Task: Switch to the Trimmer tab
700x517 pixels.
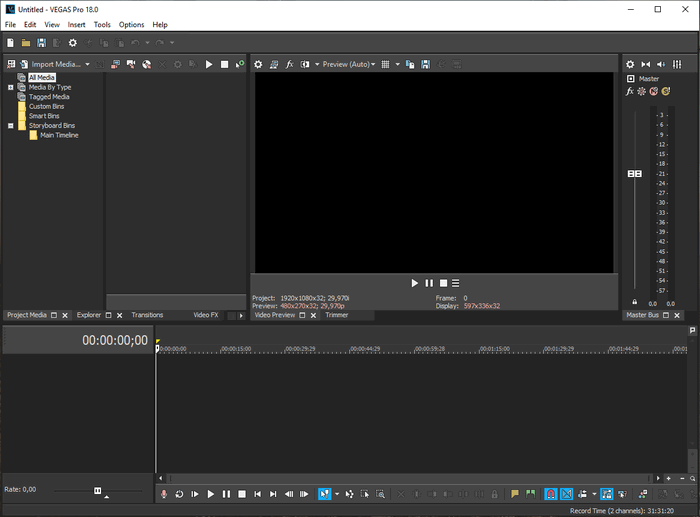Action: [x=337, y=315]
